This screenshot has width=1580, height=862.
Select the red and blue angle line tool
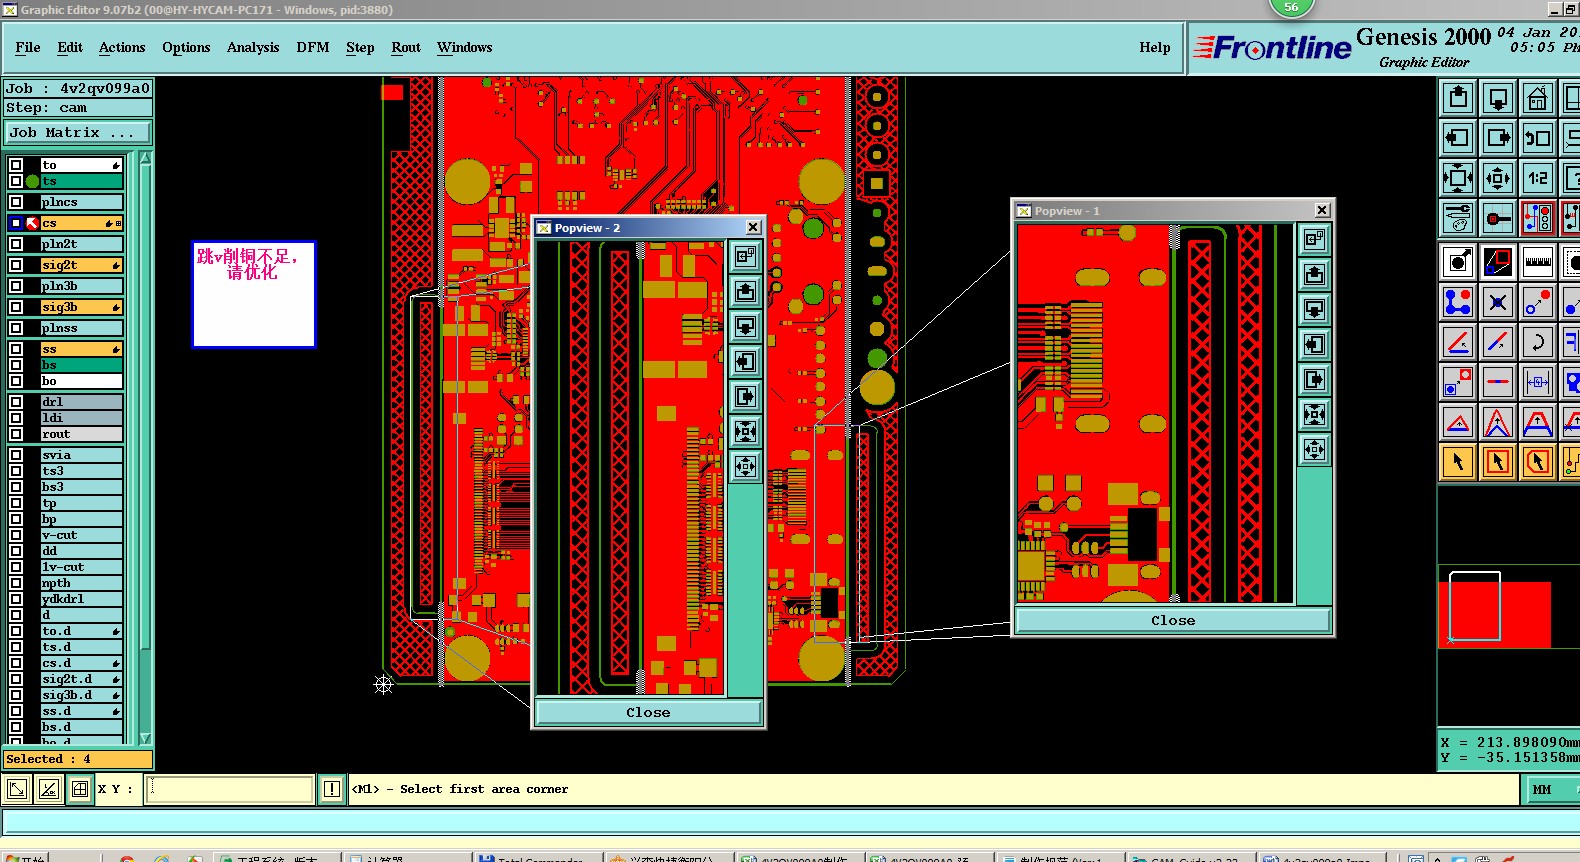[1458, 342]
